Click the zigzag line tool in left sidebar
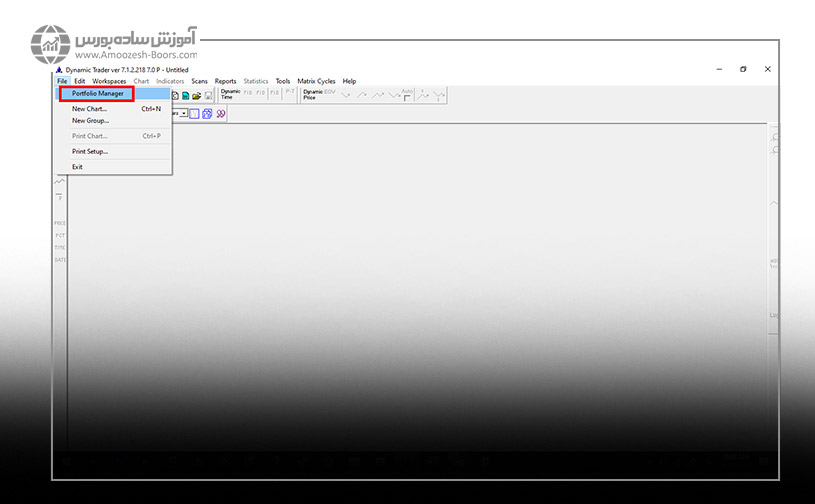 pyautogui.click(x=60, y=182)
